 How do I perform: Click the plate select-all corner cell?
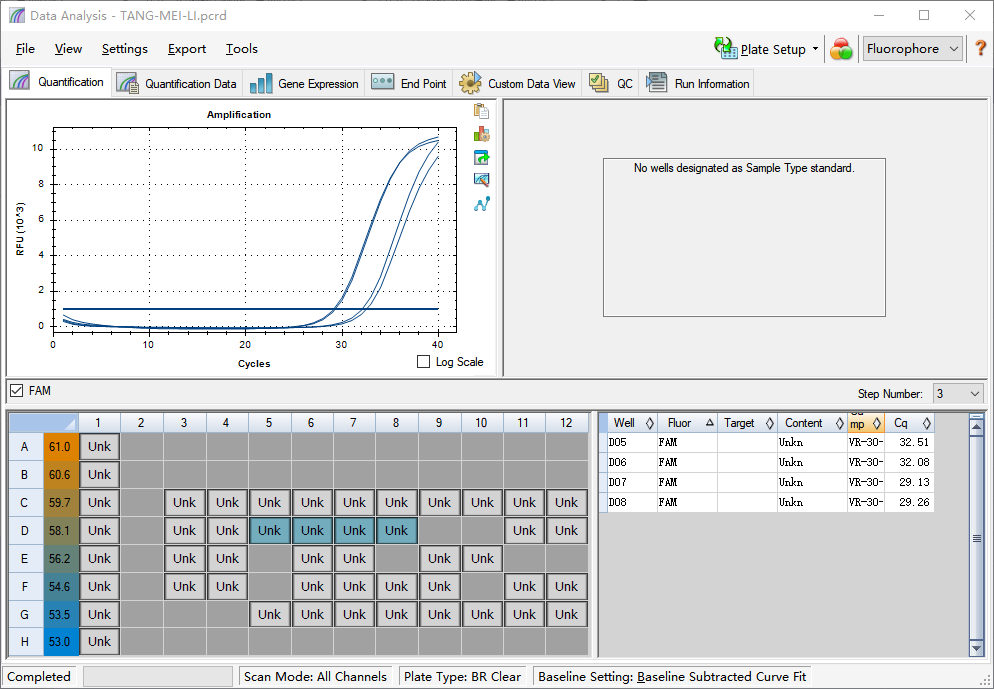point(43,423)
